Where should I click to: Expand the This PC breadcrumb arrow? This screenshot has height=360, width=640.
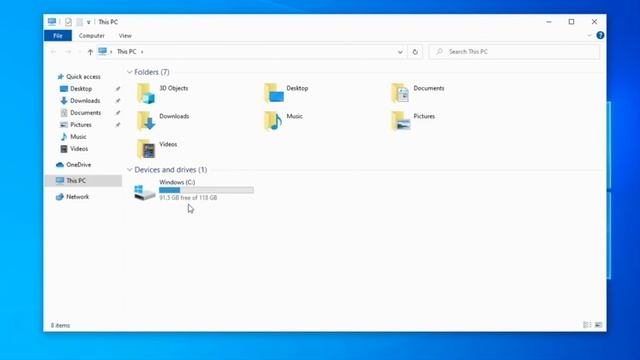pos(142,52)
